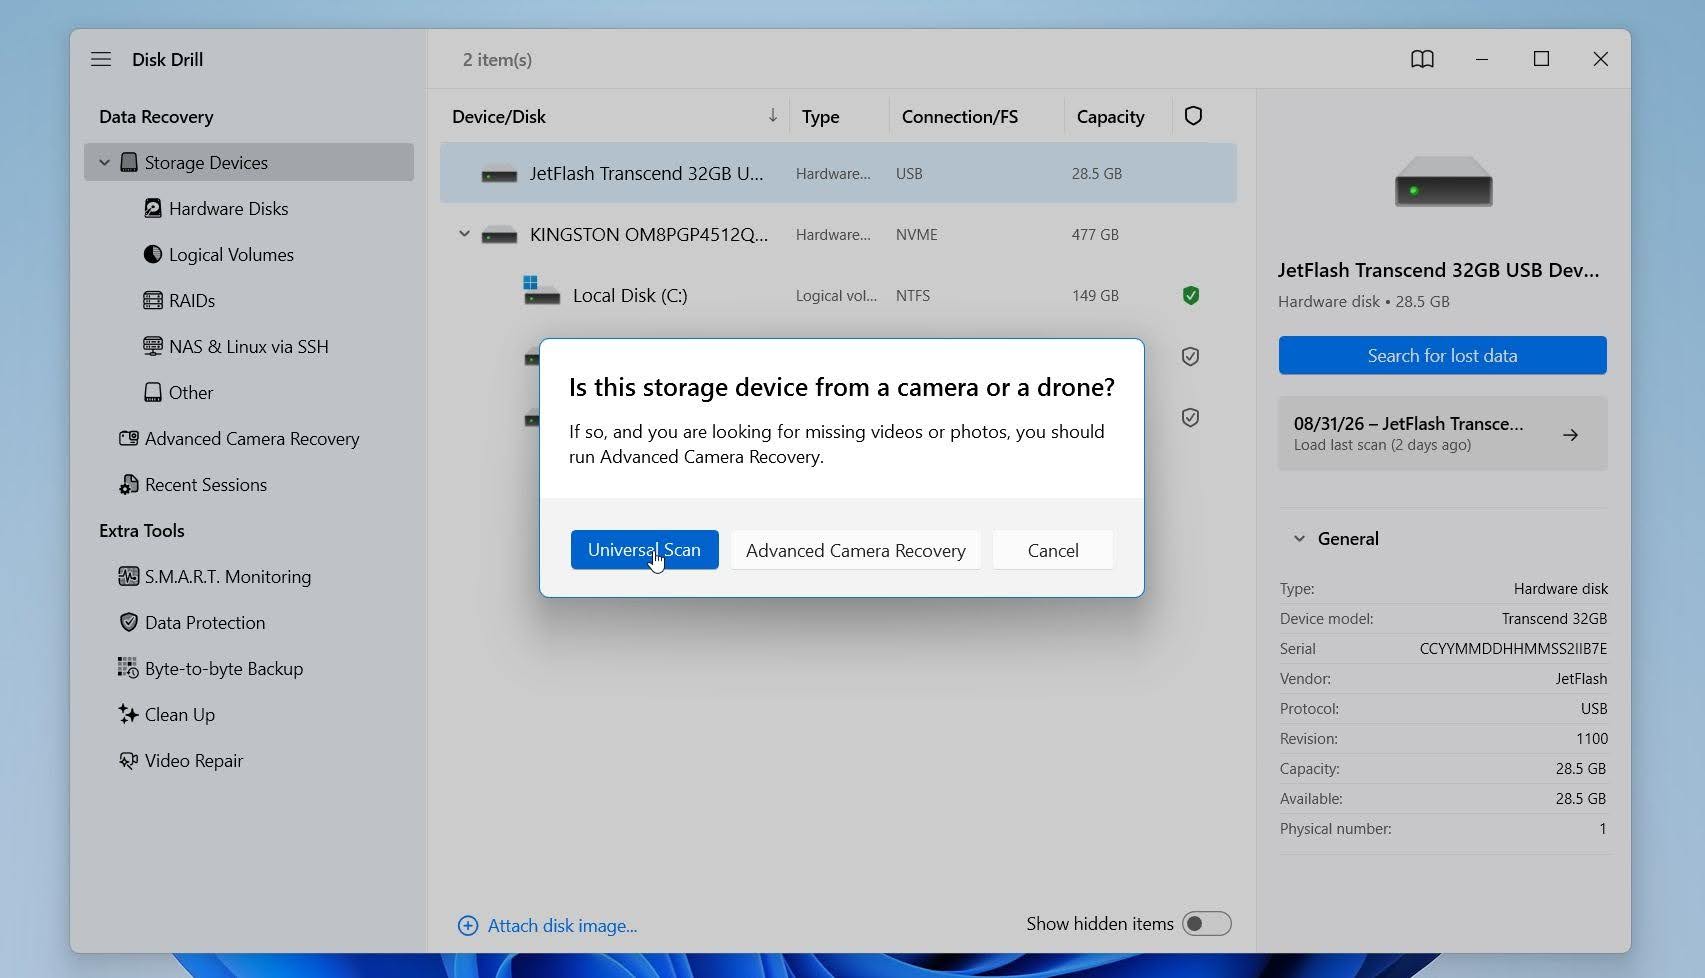This screenshot has height=978, width=1705.
Task: Click the Byte-to-byte Backup icon
Action: pyautogui.click(x=129, y=668)
